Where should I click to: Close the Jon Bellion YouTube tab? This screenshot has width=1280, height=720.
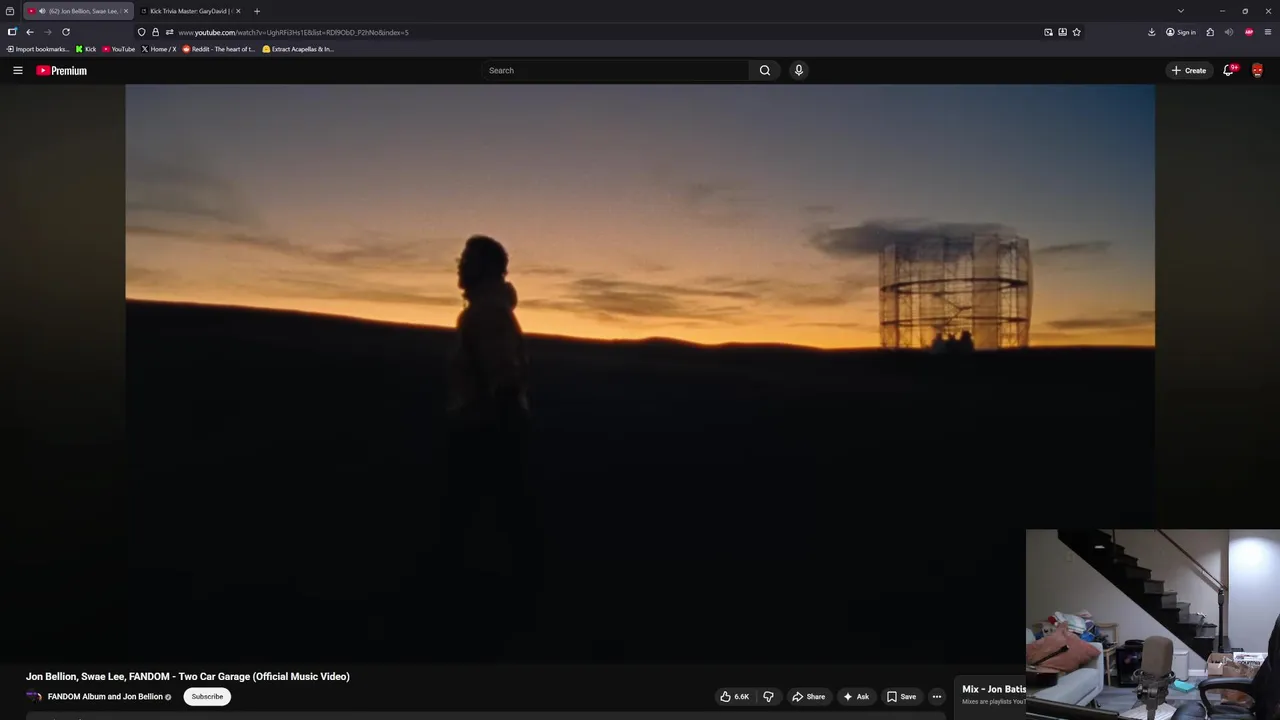(126, 11)
